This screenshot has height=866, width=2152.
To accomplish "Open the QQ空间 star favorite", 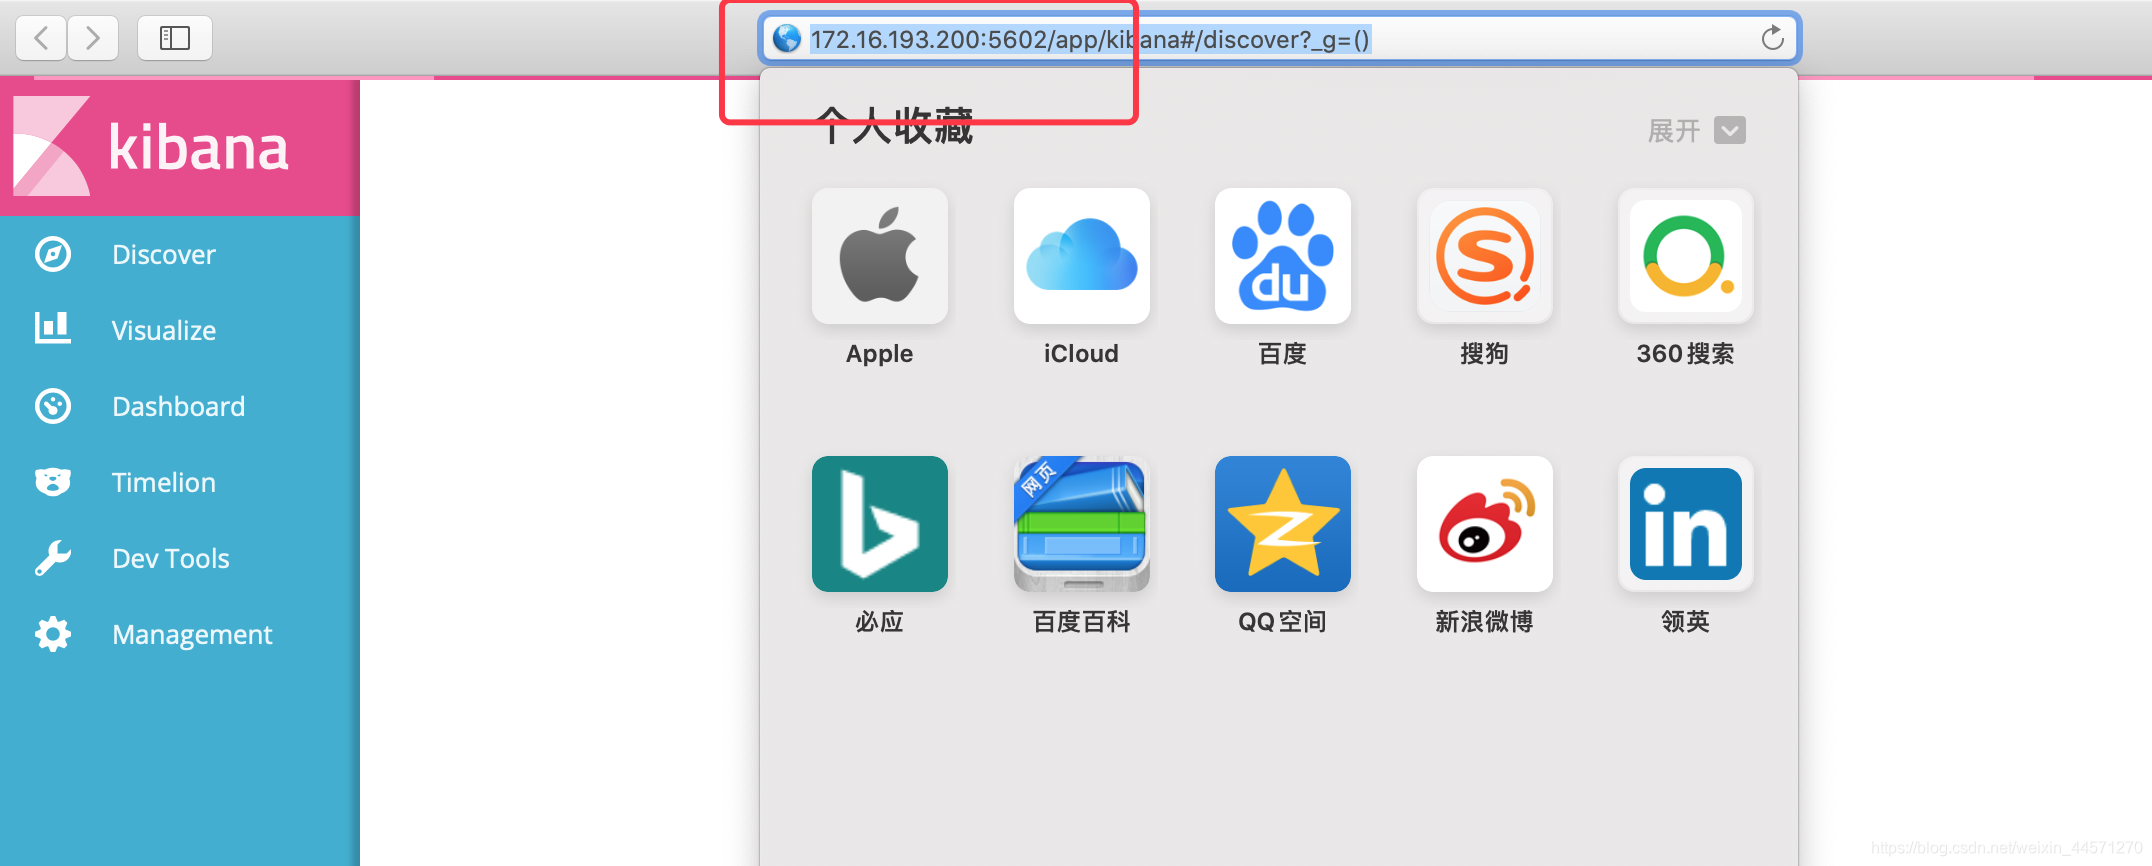I will coord(1283,524).
